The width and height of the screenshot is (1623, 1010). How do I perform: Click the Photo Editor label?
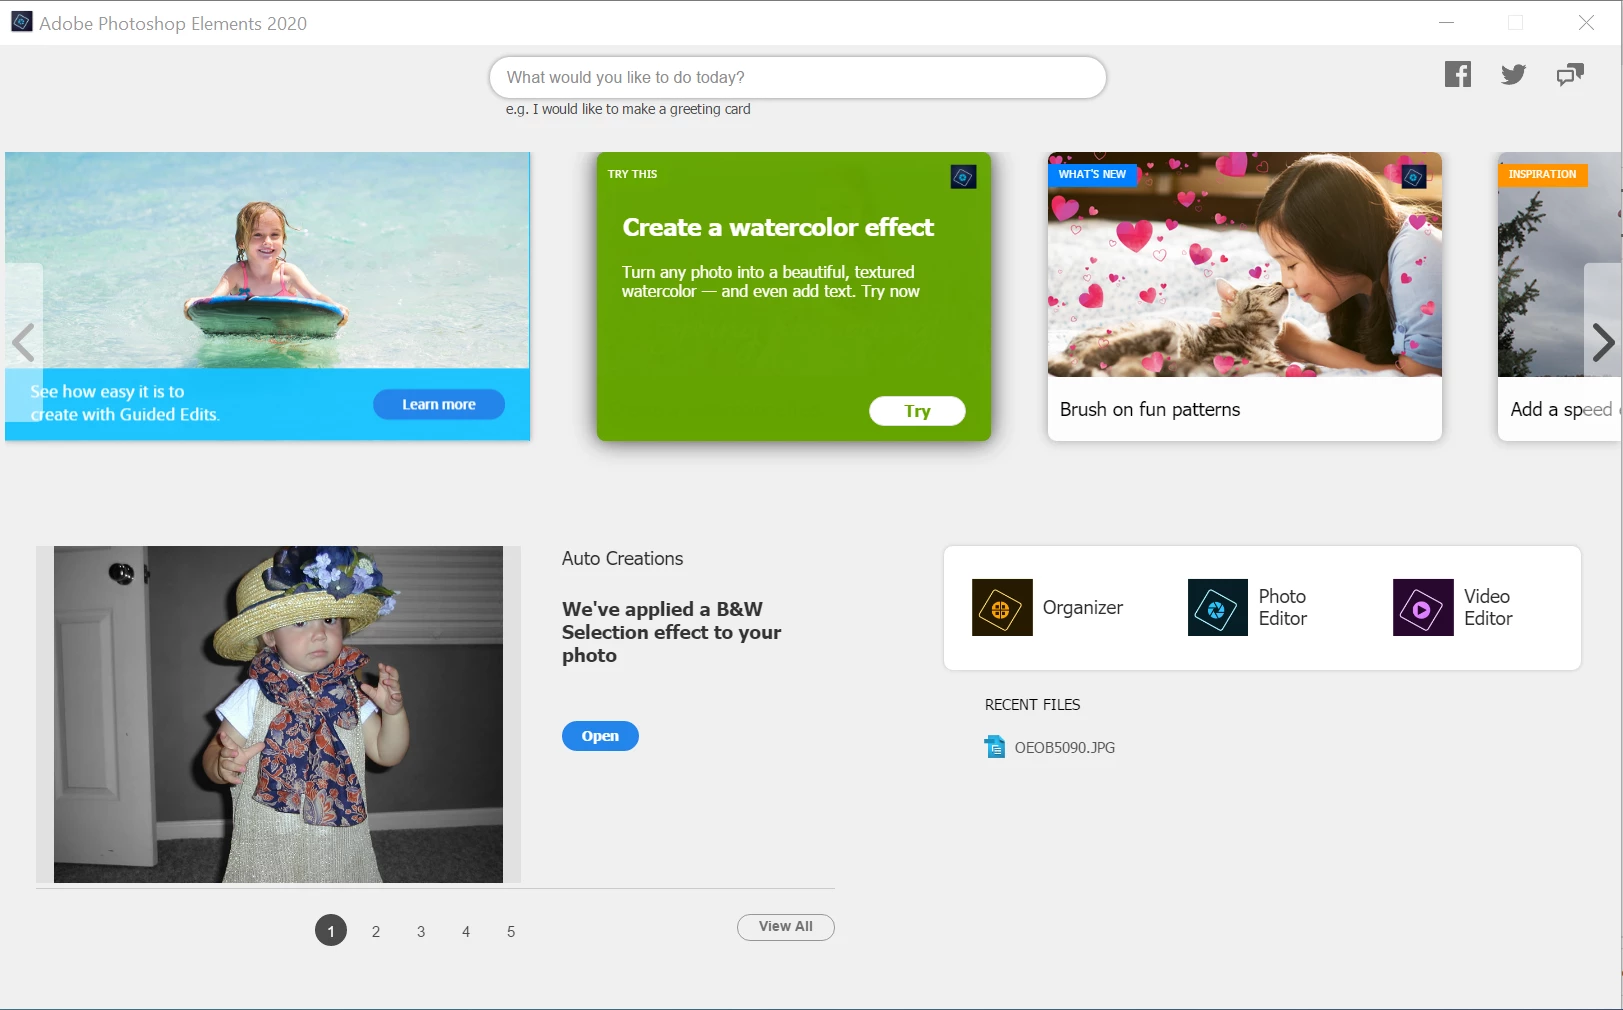[x=1283, y=607]
